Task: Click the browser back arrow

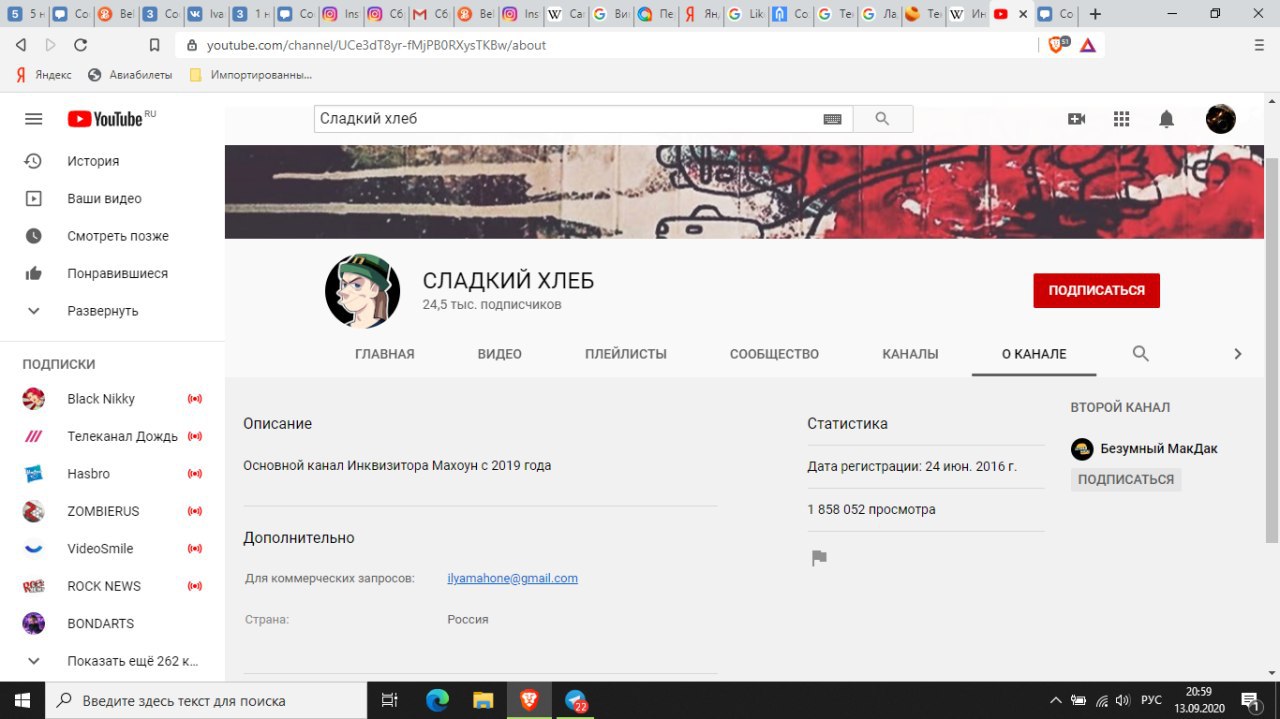Action: (x=21, y=45)
